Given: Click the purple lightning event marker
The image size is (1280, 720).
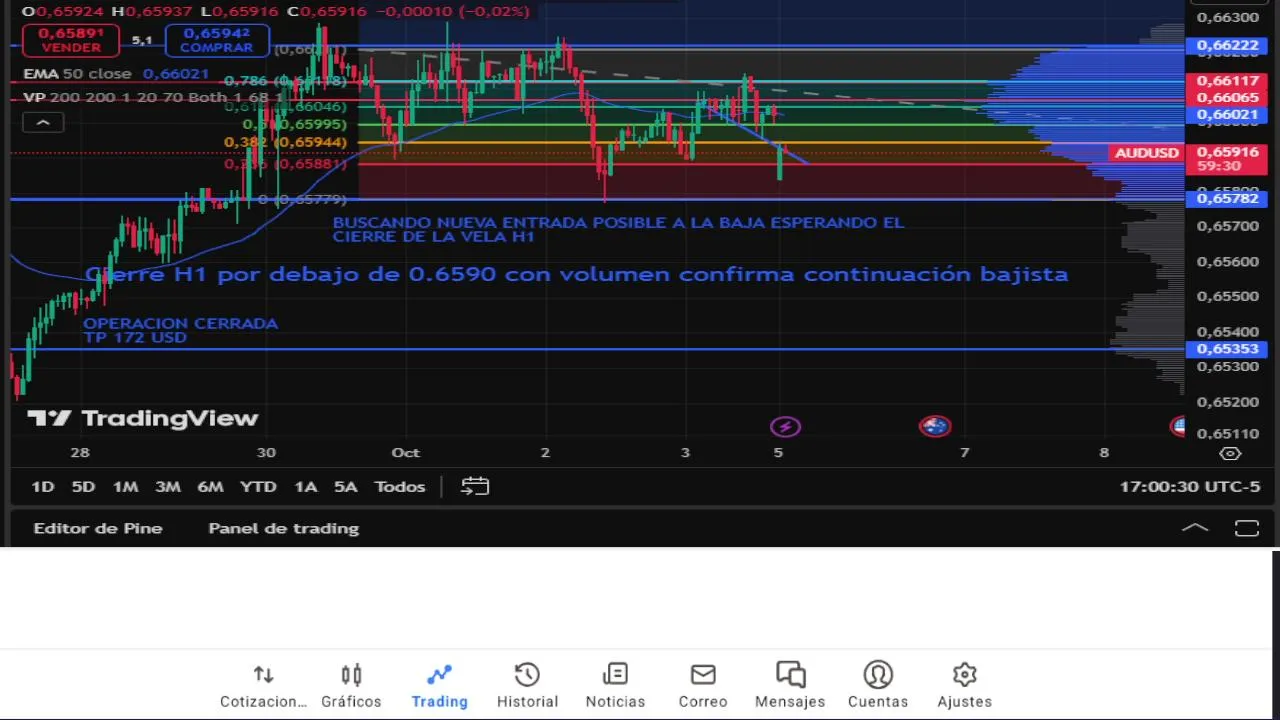Looking at the screenshot, I should tap(785, 427).
